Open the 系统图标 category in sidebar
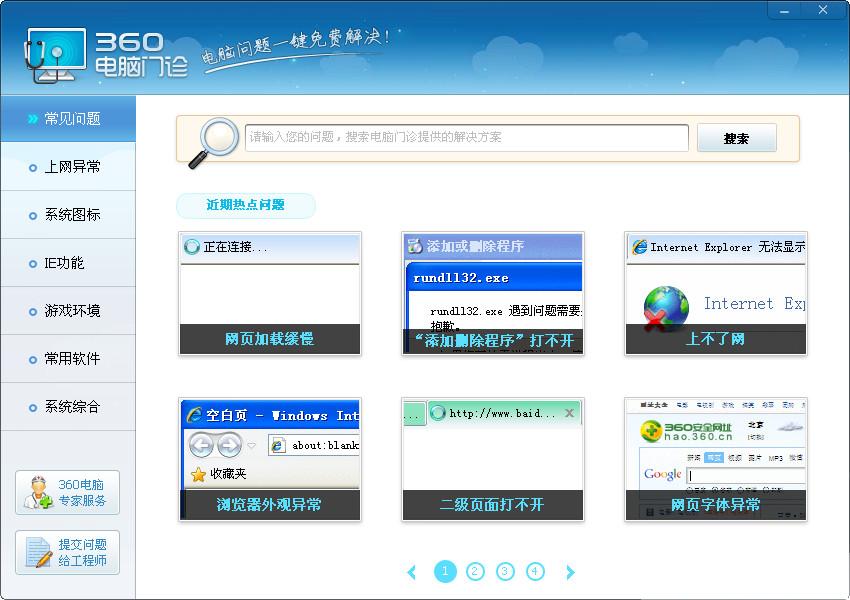850x600 pixels. click(67, 215)
